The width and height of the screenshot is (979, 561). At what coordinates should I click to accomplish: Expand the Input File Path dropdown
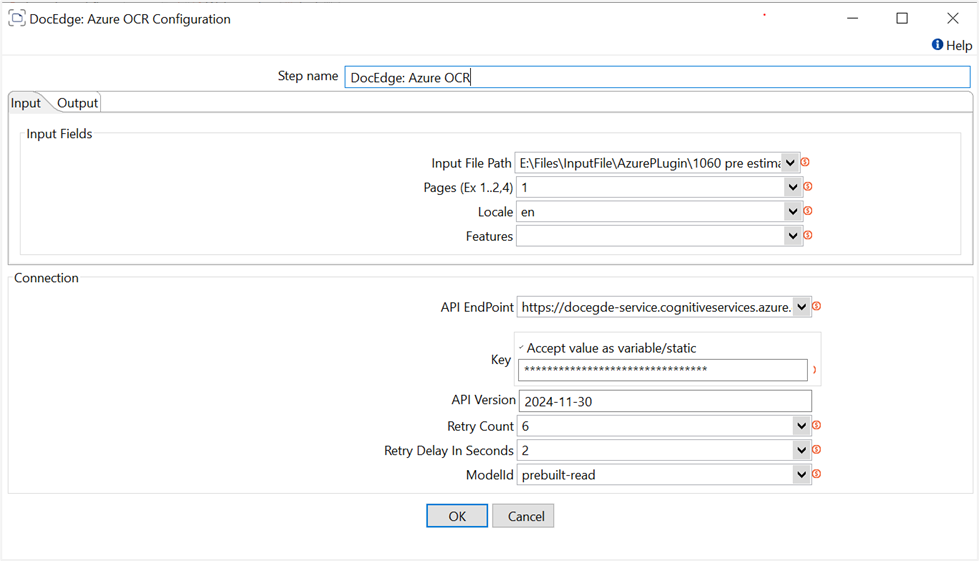click(790, 163)
